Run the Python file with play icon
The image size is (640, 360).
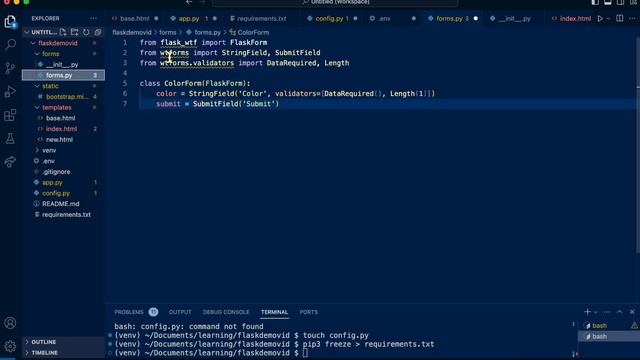click(600, 18)
